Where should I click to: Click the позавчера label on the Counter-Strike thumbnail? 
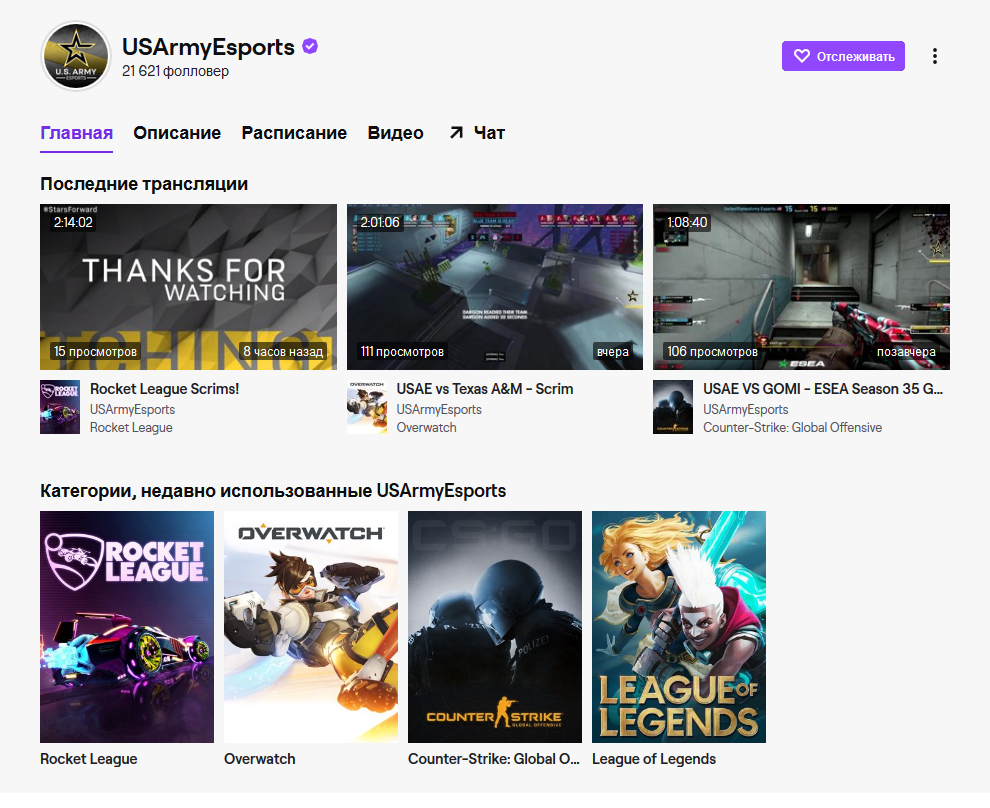click(906, 352)
